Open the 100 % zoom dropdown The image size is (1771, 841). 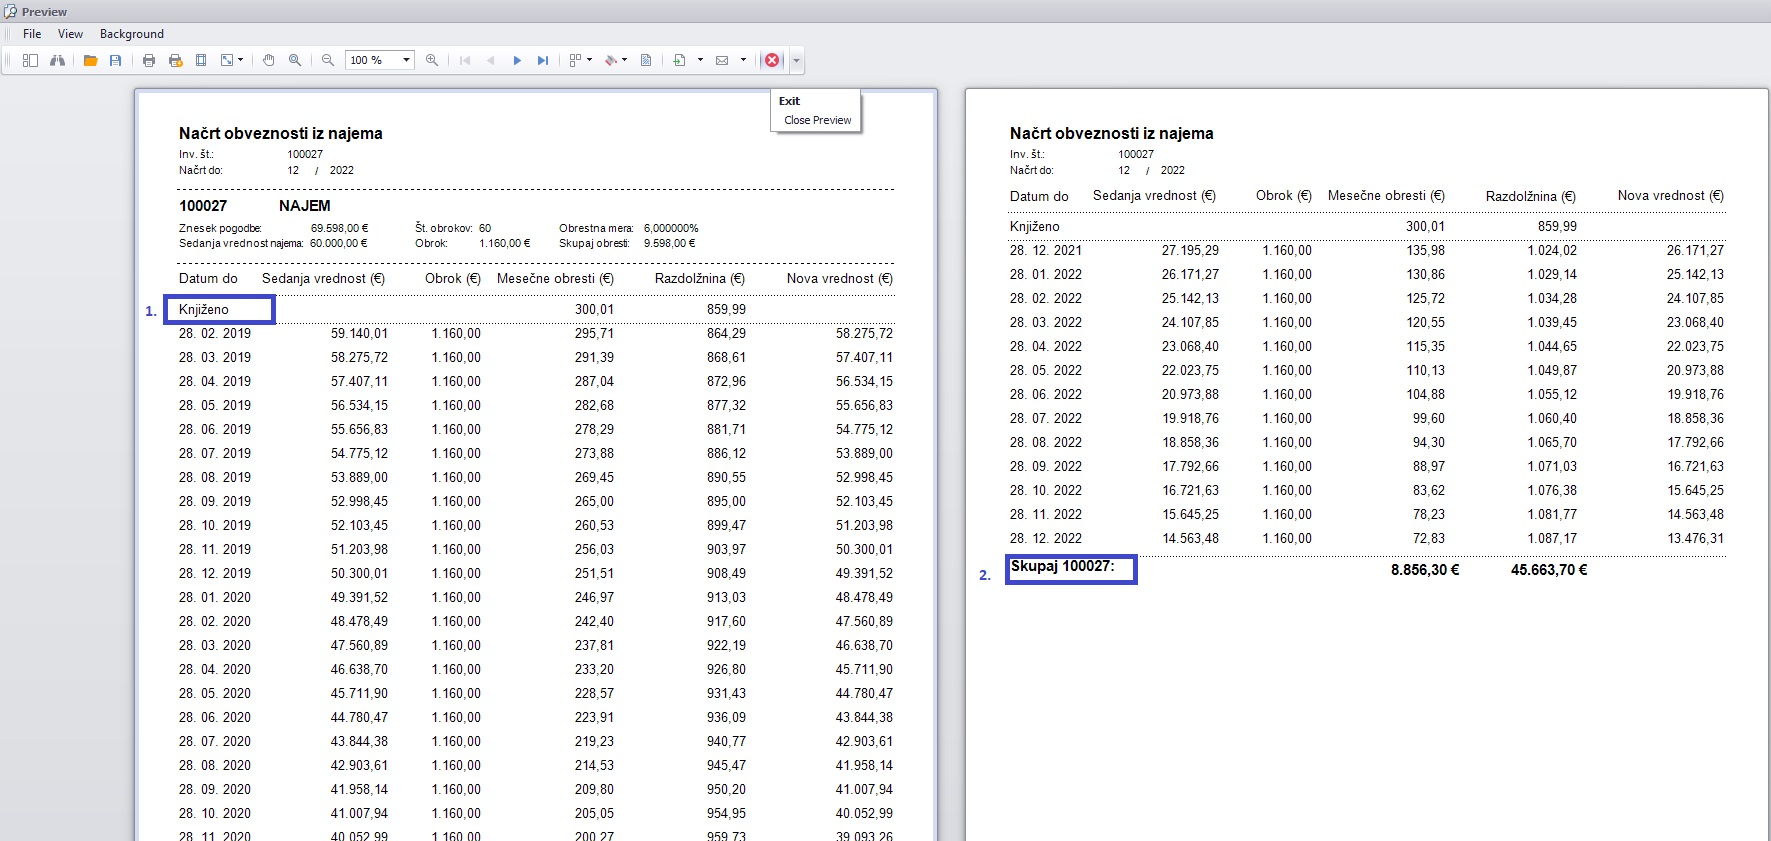point(406,61)
